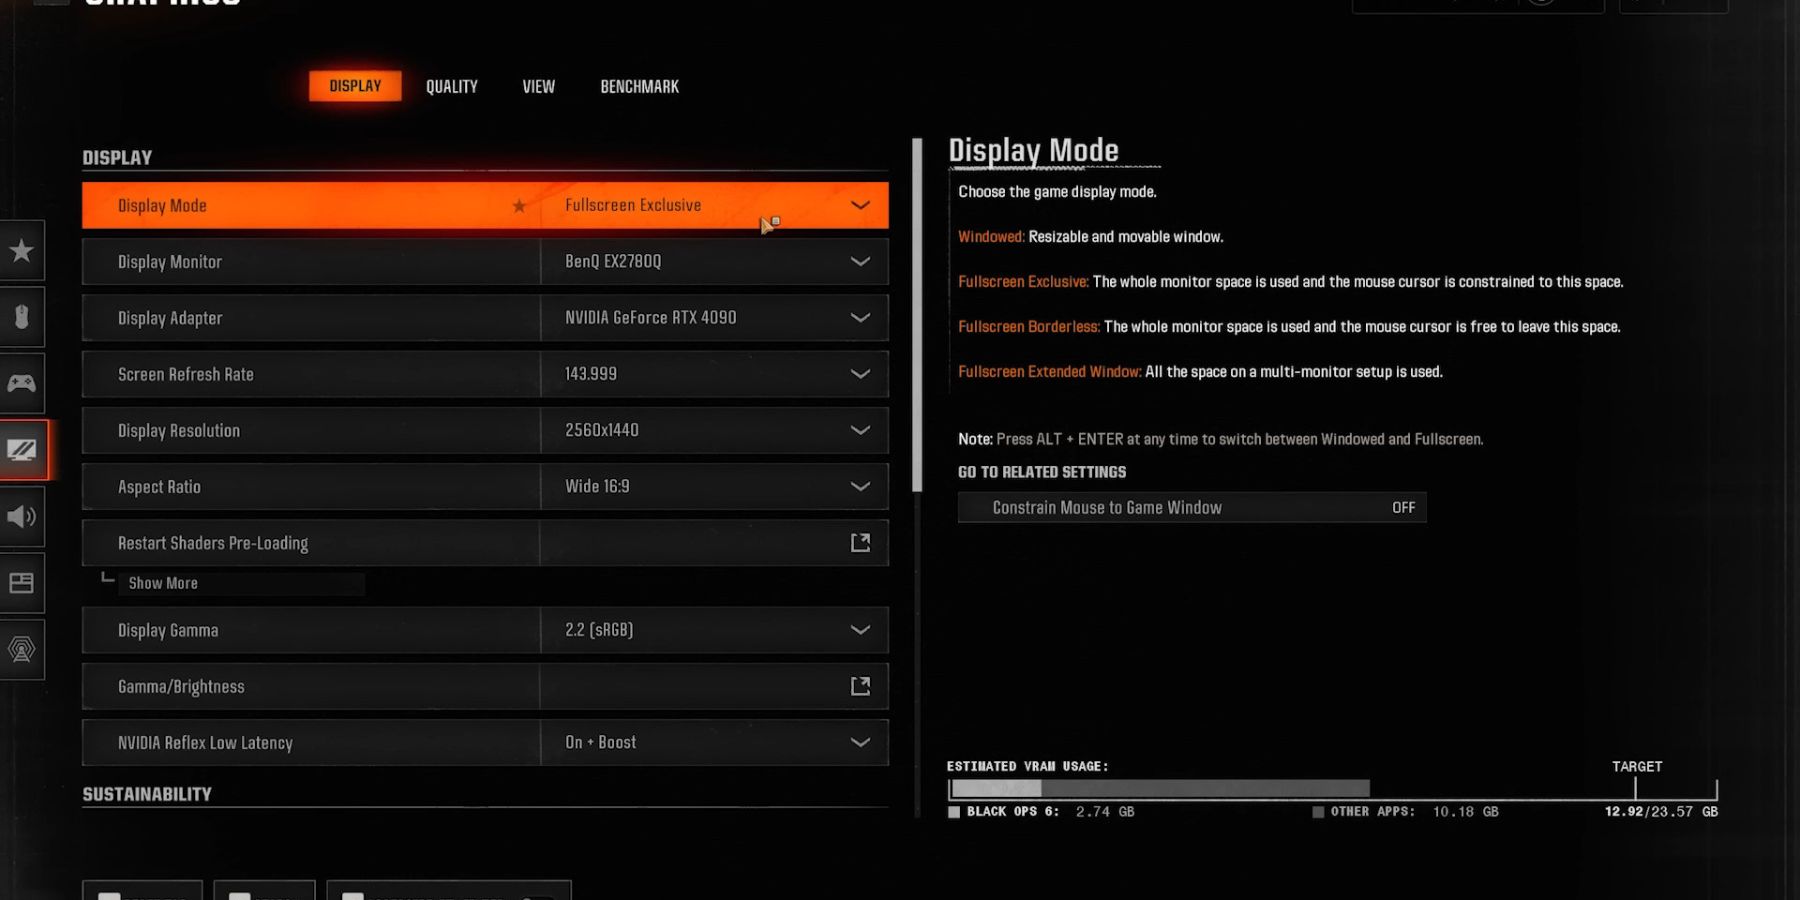
Task: Click the Display Adapter label
Action: tap(170, 318)
